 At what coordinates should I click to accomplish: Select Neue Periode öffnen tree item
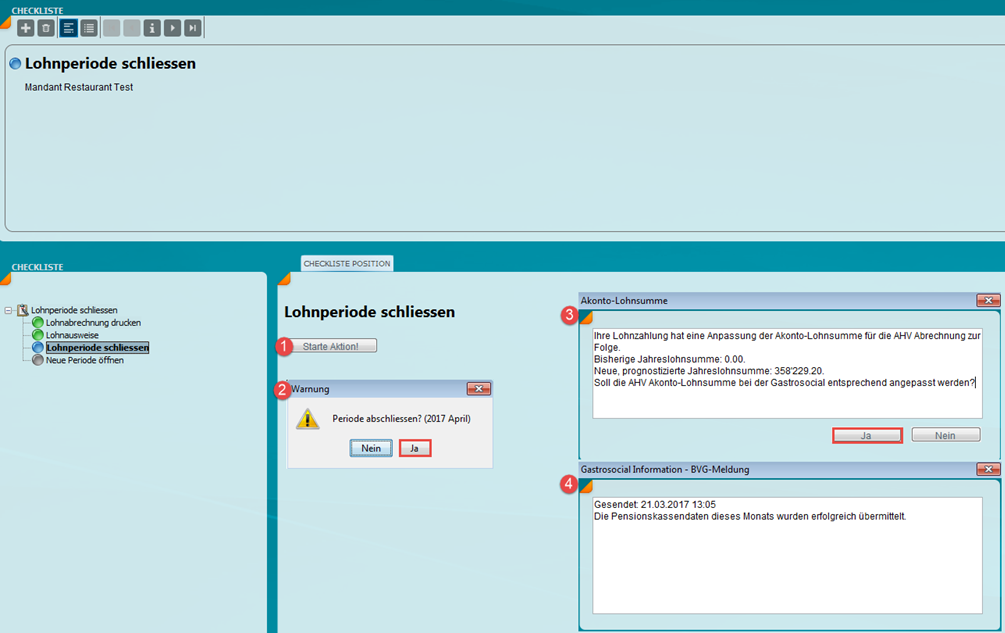pos(84,360)
